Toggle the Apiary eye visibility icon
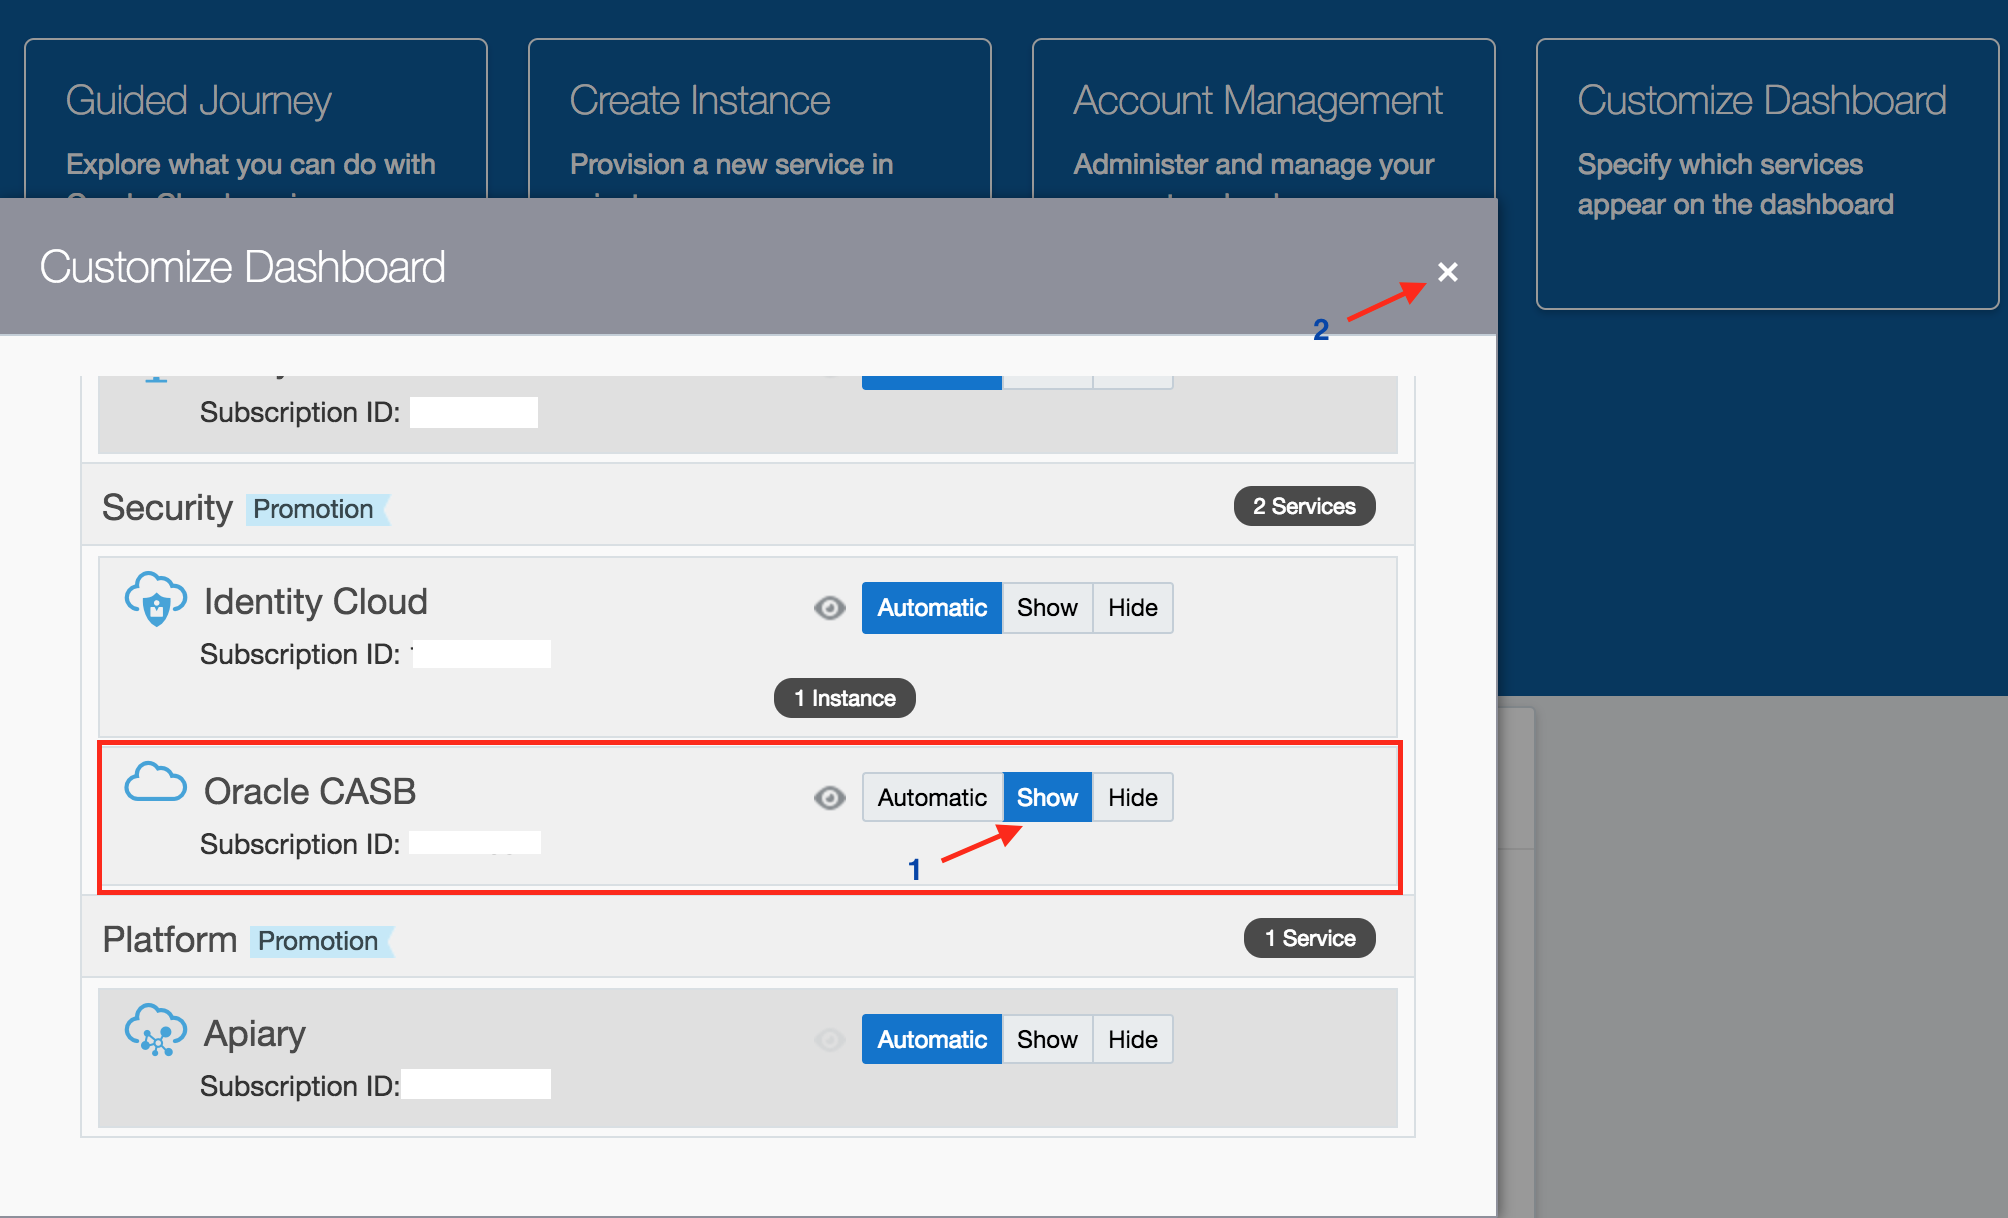 tap(829, 1040)
